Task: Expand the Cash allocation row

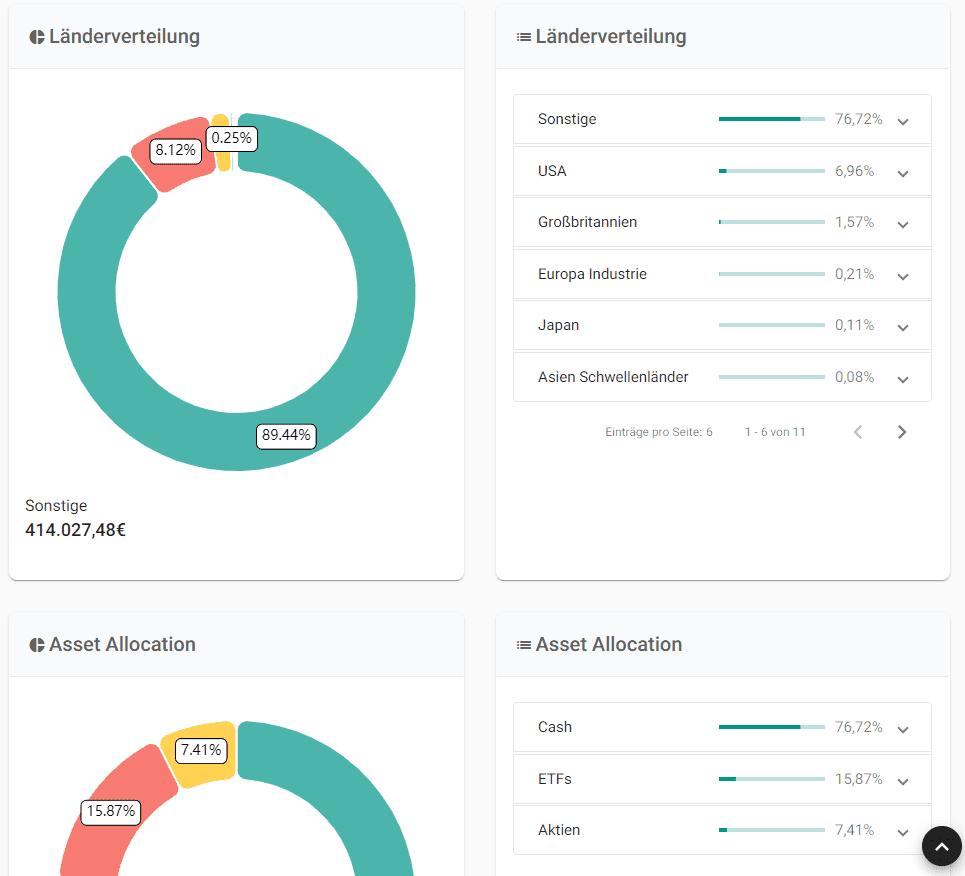Action: click(x=903, y=729)
